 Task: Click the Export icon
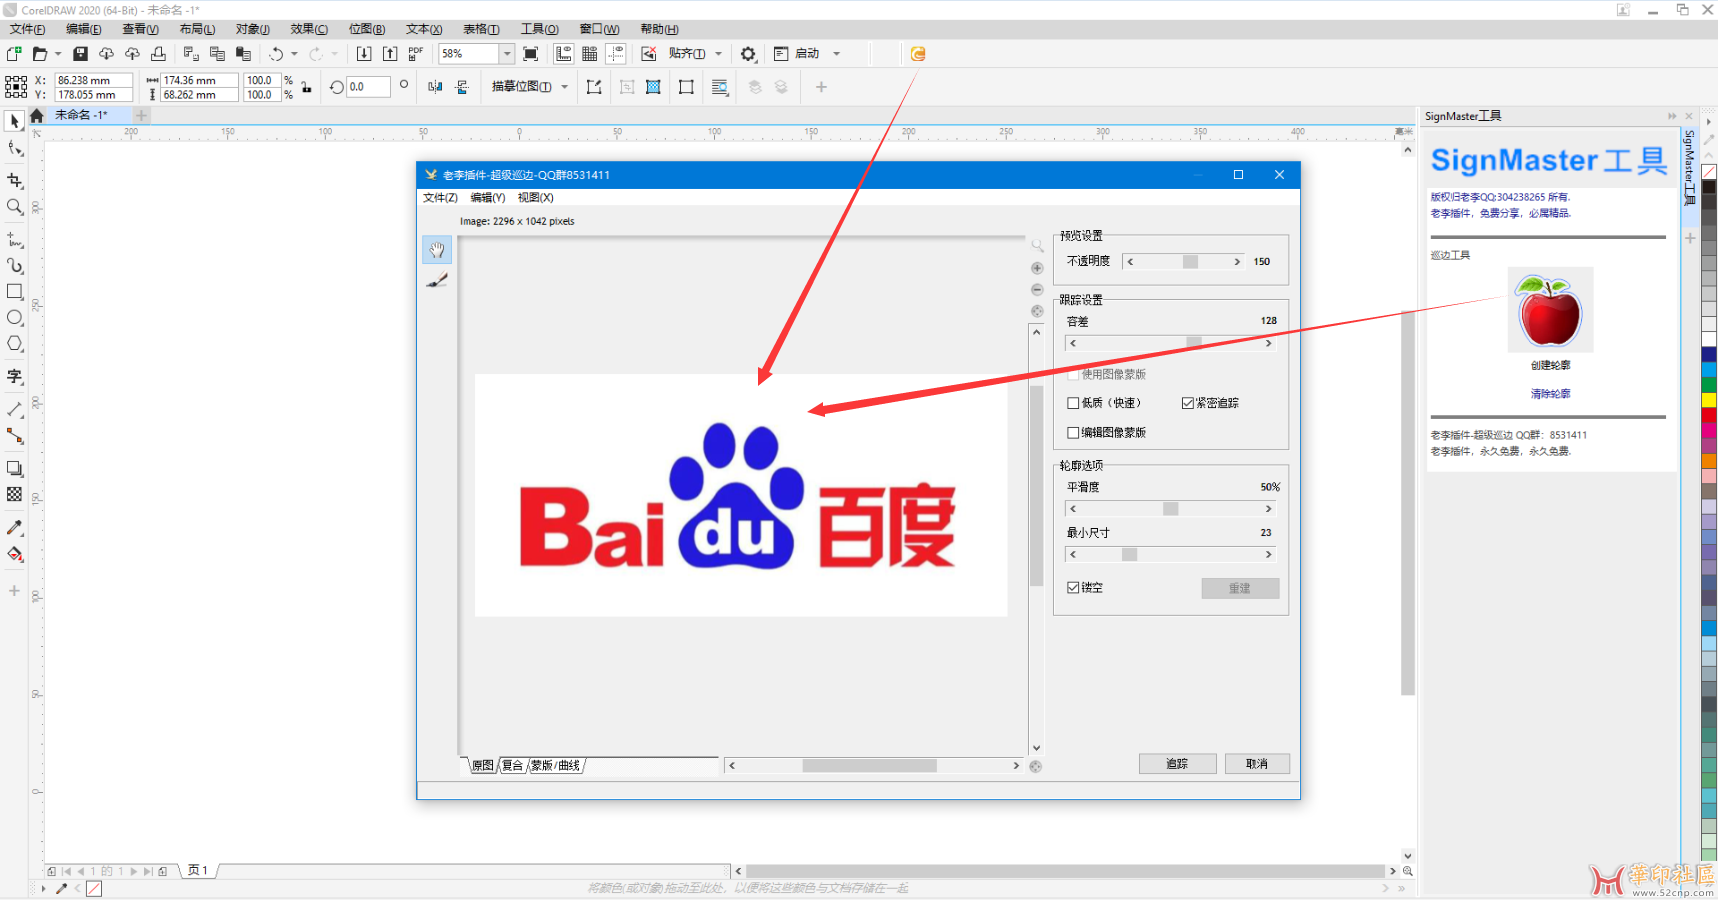[390, 54]
